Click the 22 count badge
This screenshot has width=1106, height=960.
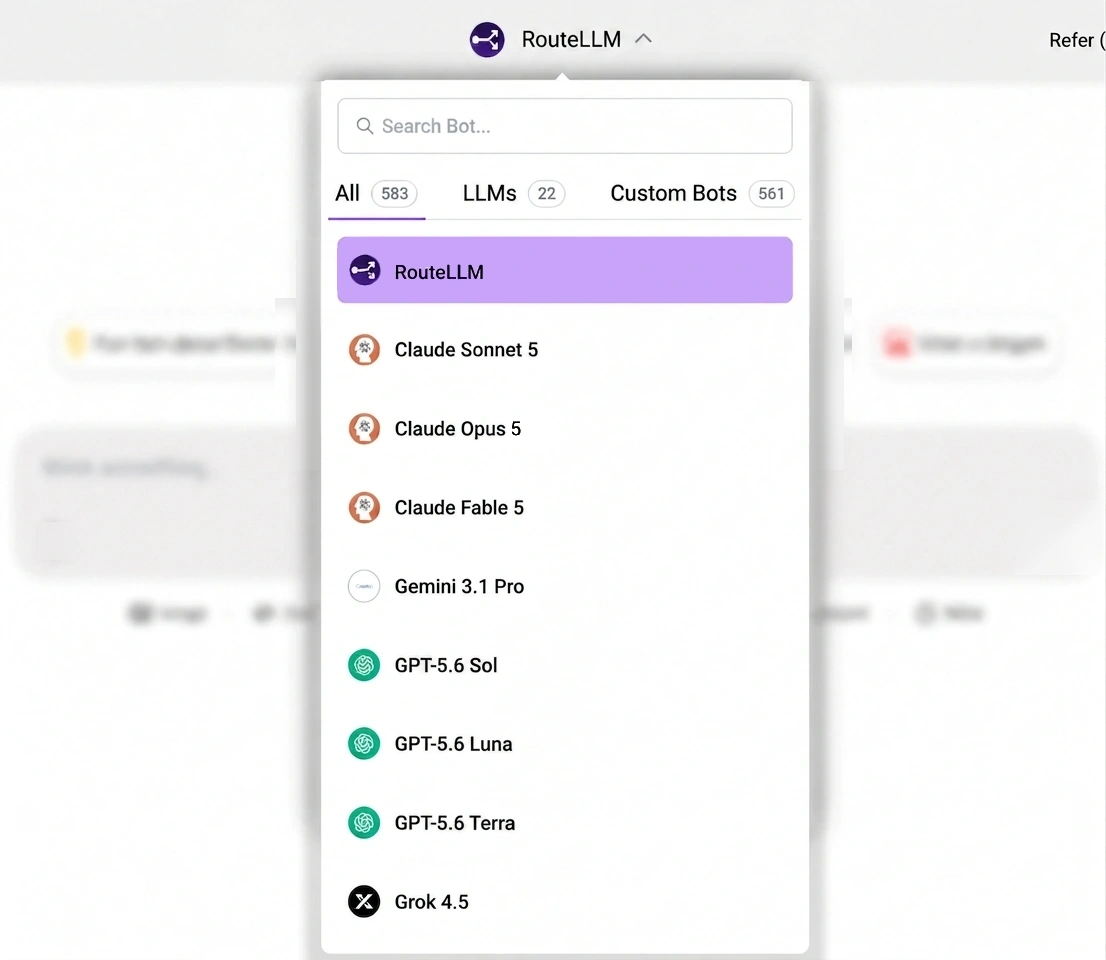(x=547, y=193)
